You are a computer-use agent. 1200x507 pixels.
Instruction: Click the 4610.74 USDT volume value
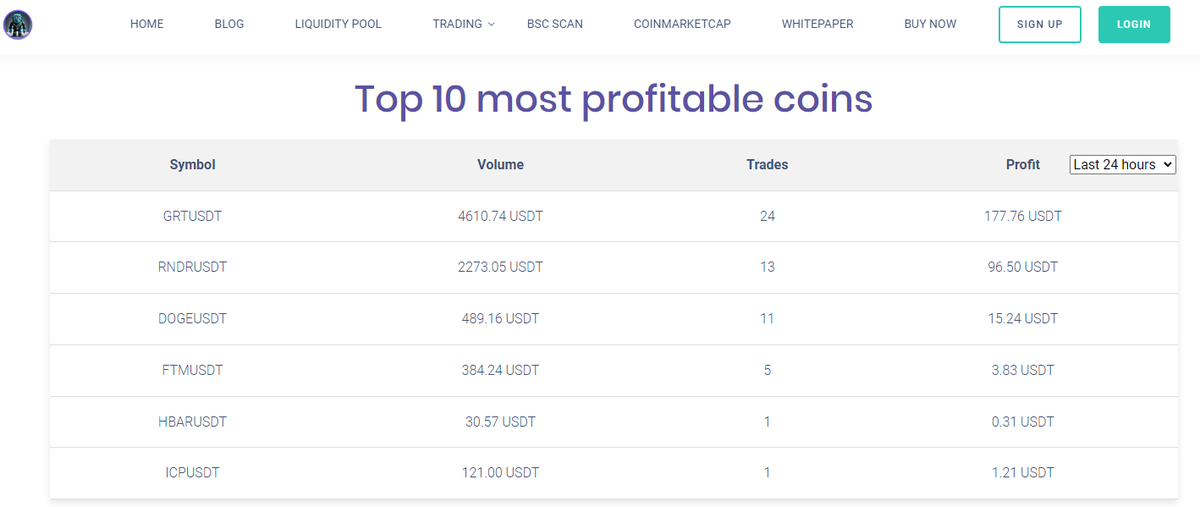click(x=500, y=216)
